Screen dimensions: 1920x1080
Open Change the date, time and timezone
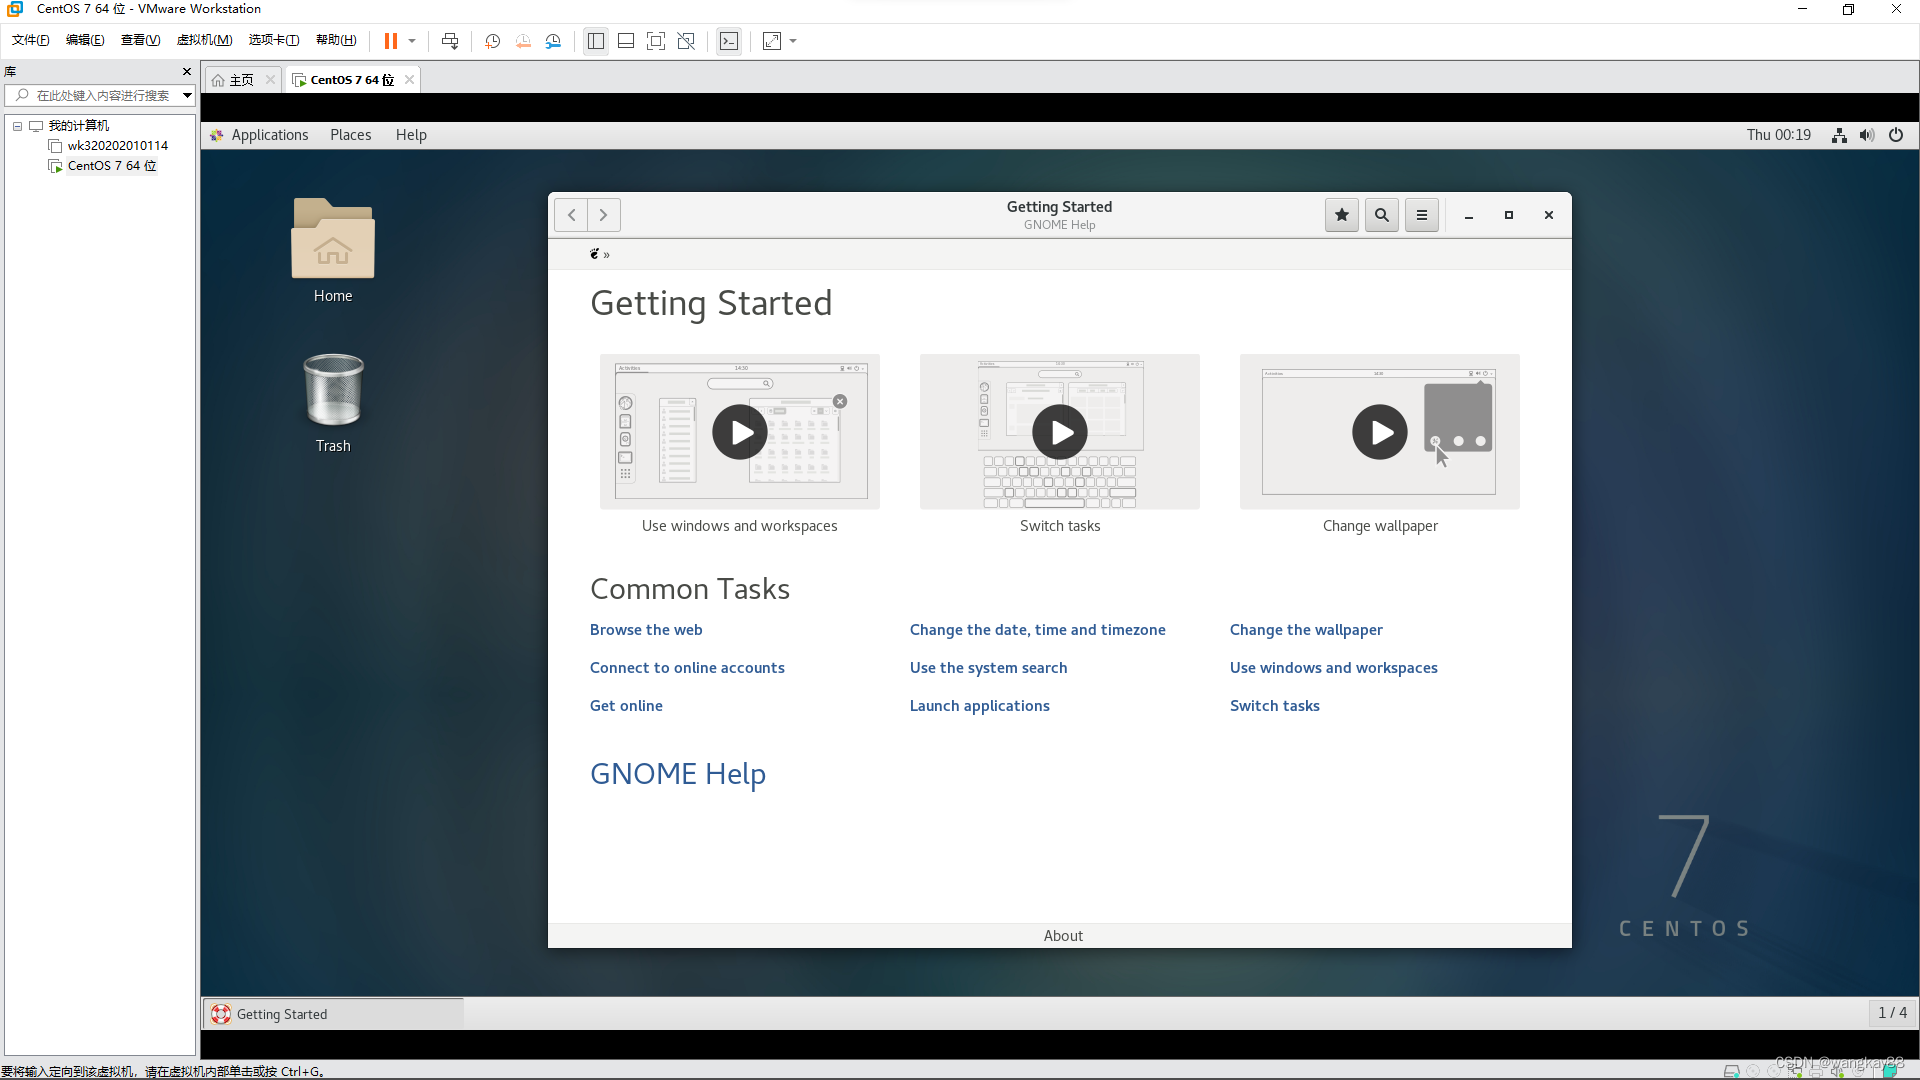tap(1038, 630)
